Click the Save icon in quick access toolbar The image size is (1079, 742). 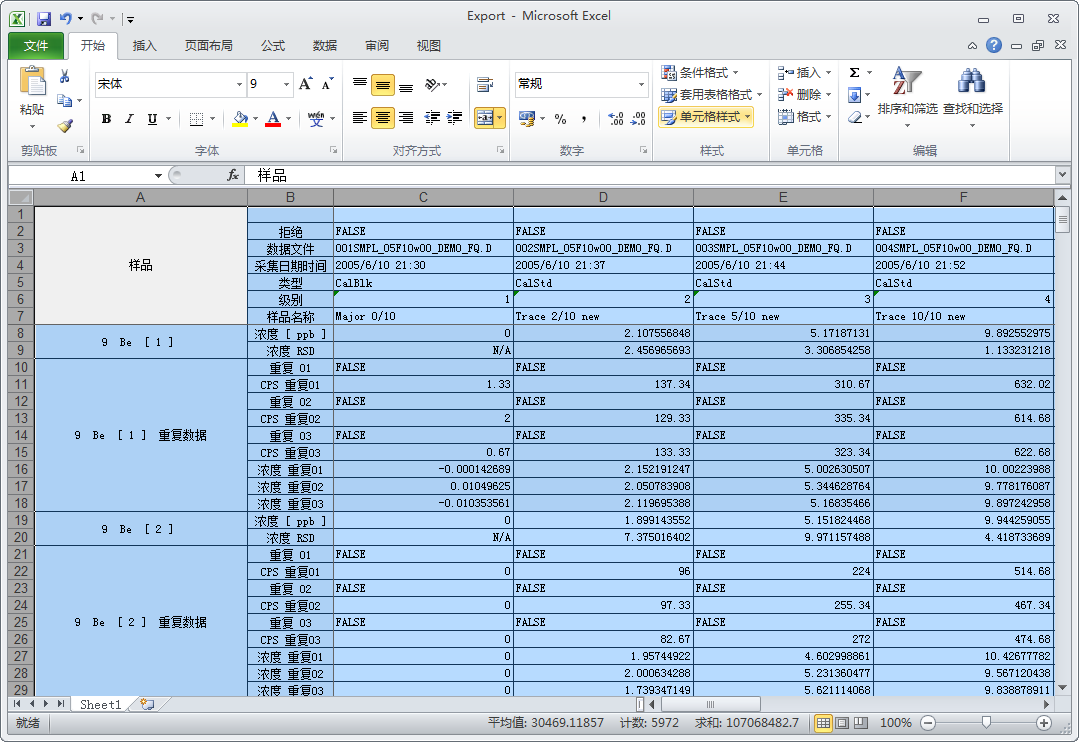(x=44, y=19)
